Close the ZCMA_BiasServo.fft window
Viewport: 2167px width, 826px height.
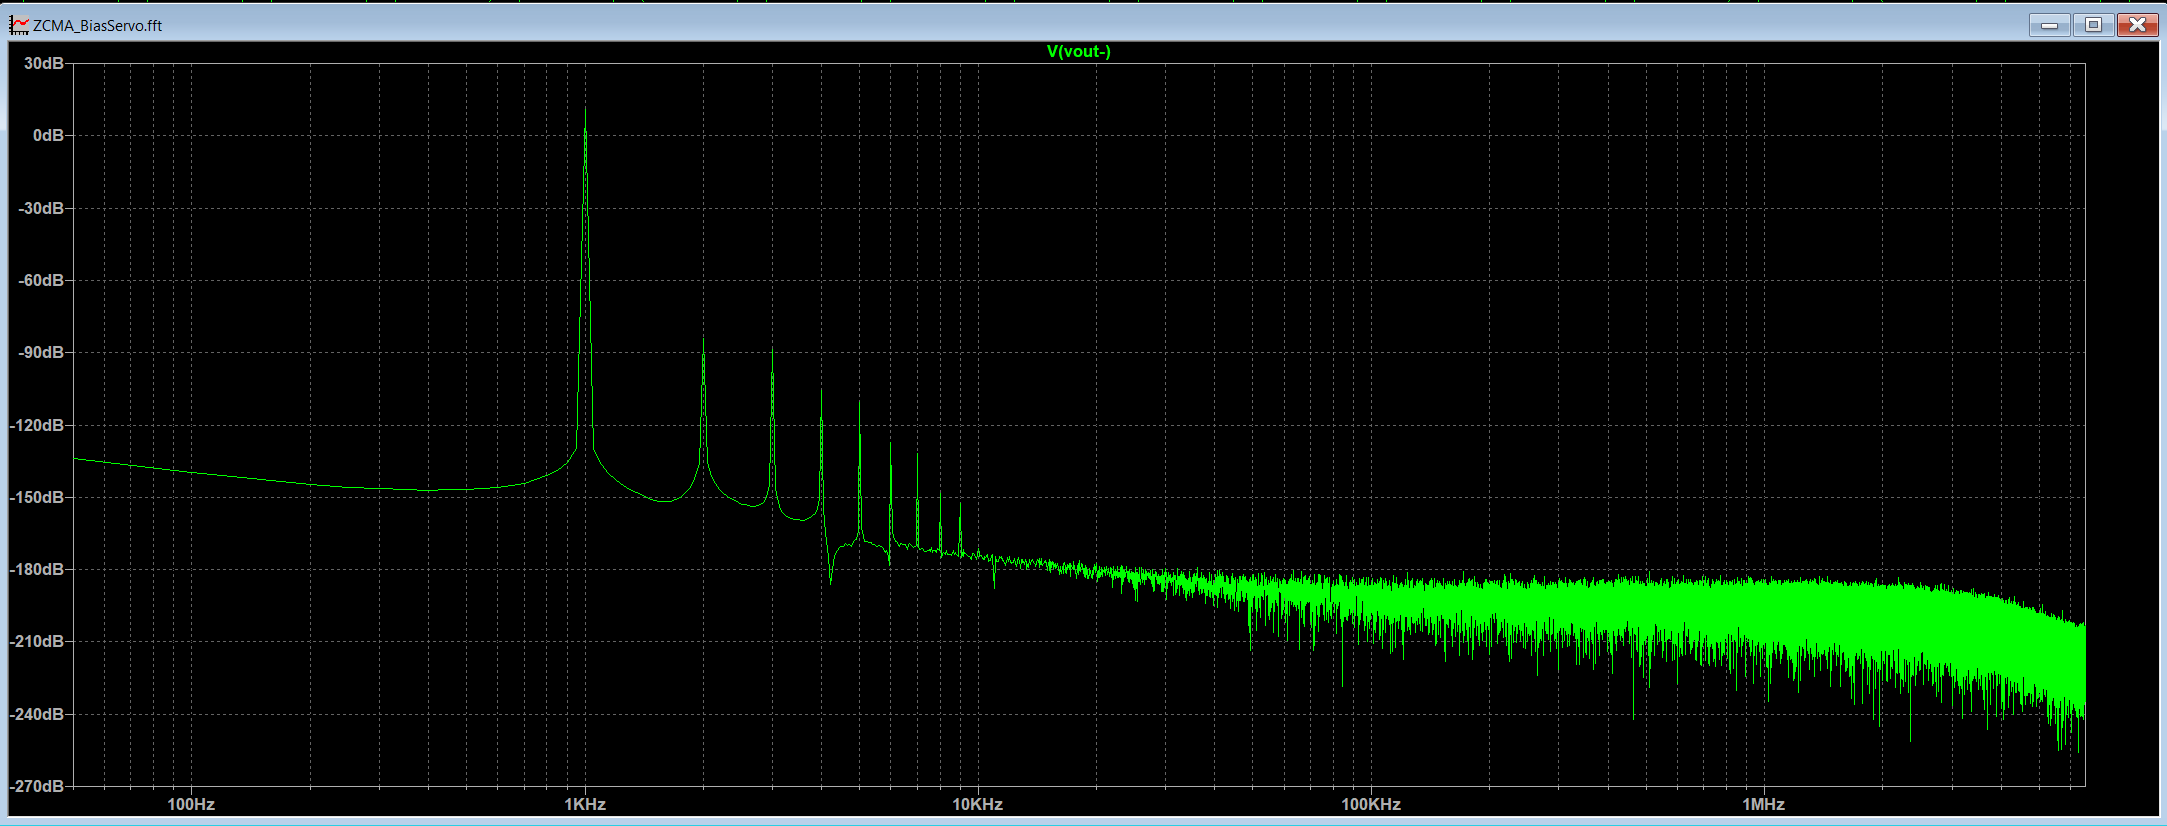(2137, 25)
